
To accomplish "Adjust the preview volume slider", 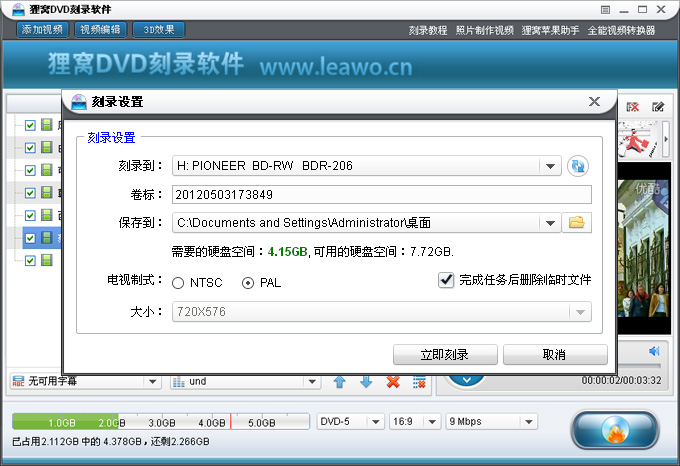I will 640,366.
